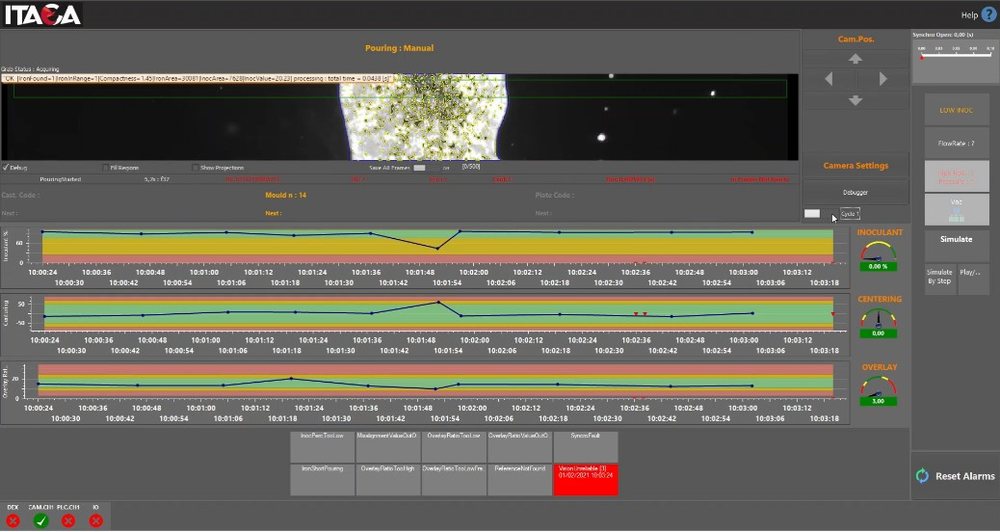Select the IronShortPouring alarm tile
Viewport: 1000px width, 532px height.
[x=323, y=480]
